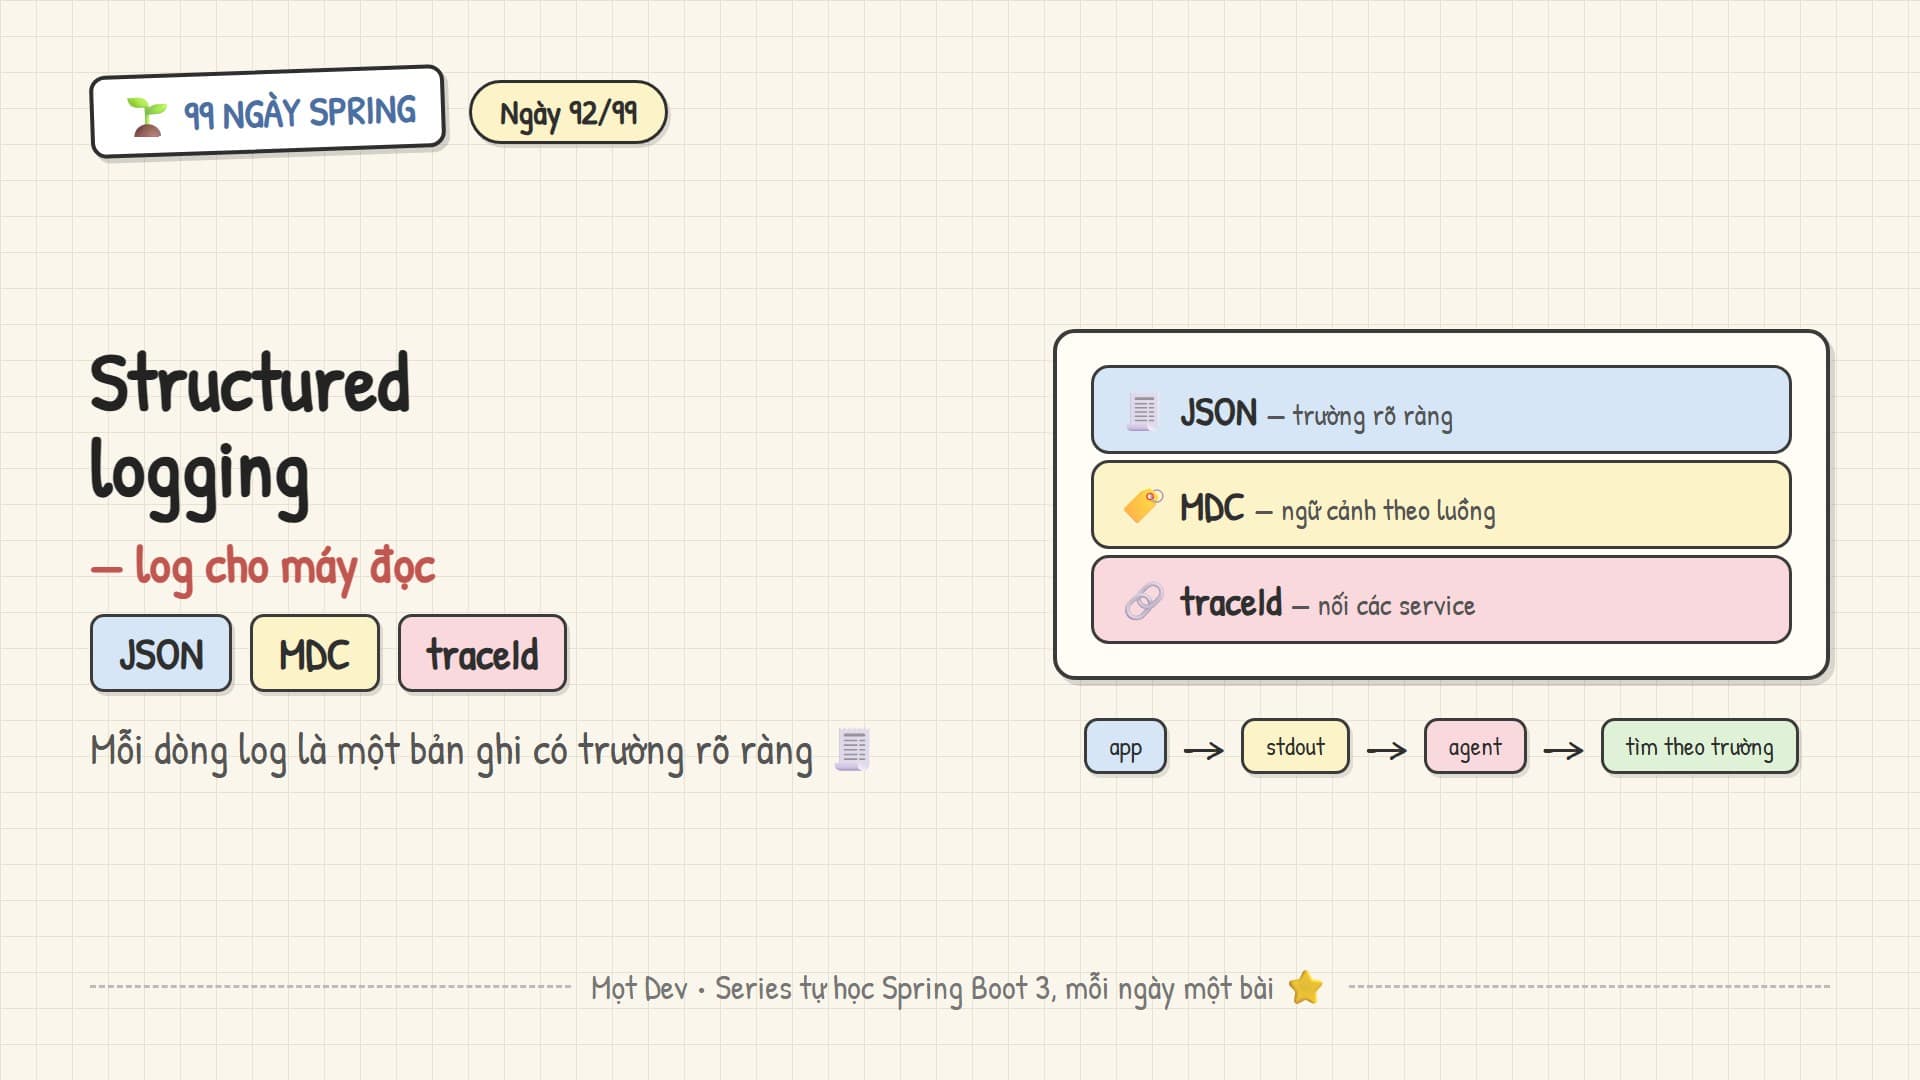Click the stdout box in the flow
1920x1080 pixels.
pos(1295,747)
